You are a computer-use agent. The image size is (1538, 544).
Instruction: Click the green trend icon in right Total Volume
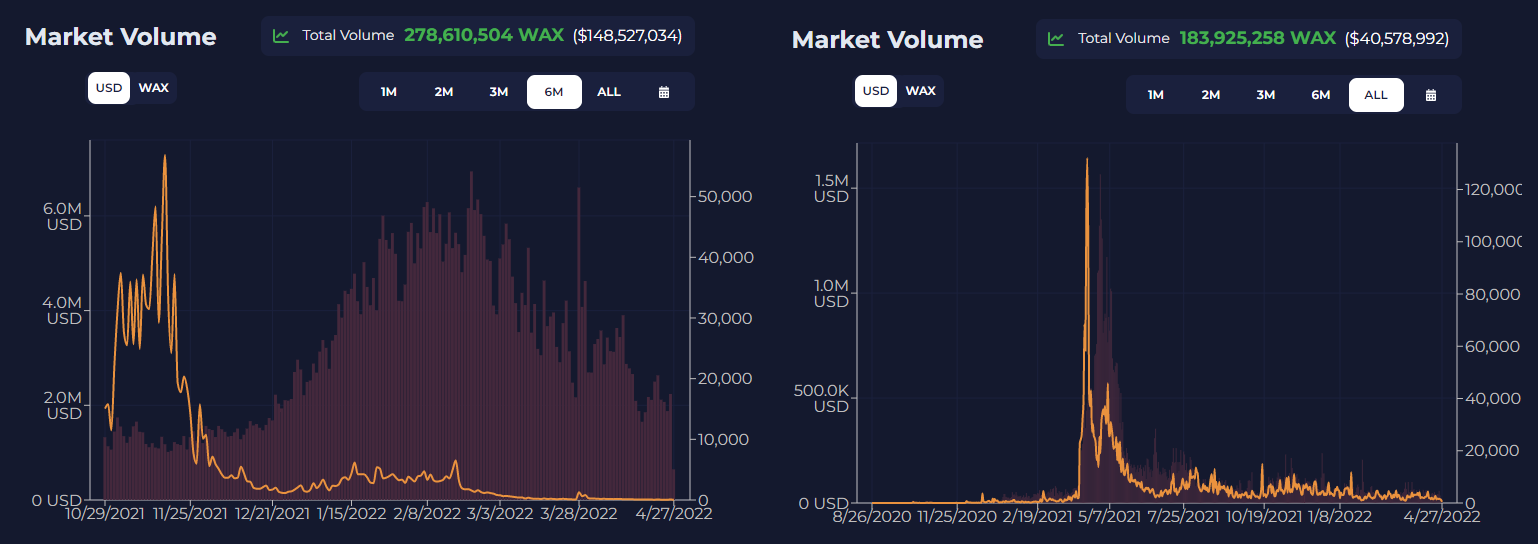pyautogui.click(x=1056, y=39)
